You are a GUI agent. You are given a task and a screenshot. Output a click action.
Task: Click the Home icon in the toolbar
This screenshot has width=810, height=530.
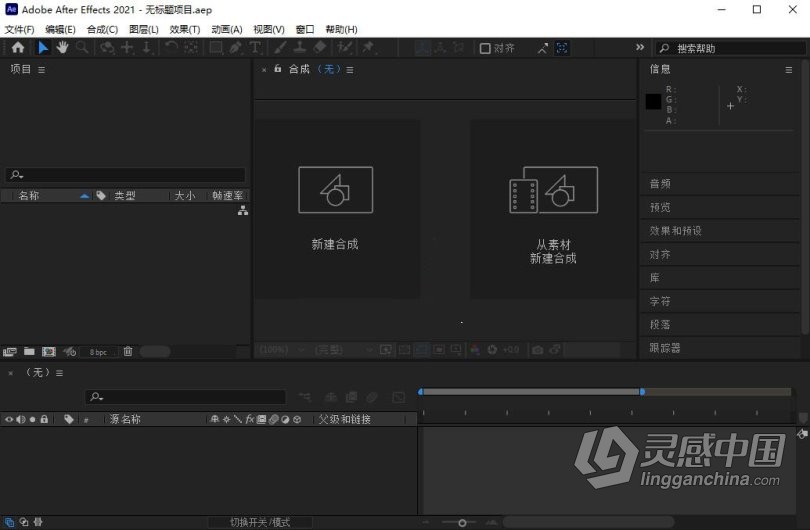click(x=18, y=48)
